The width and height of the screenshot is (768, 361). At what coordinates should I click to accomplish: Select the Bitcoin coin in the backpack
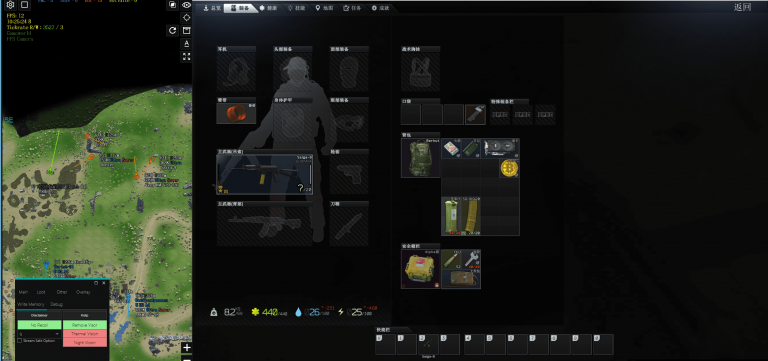coord(509,168)
